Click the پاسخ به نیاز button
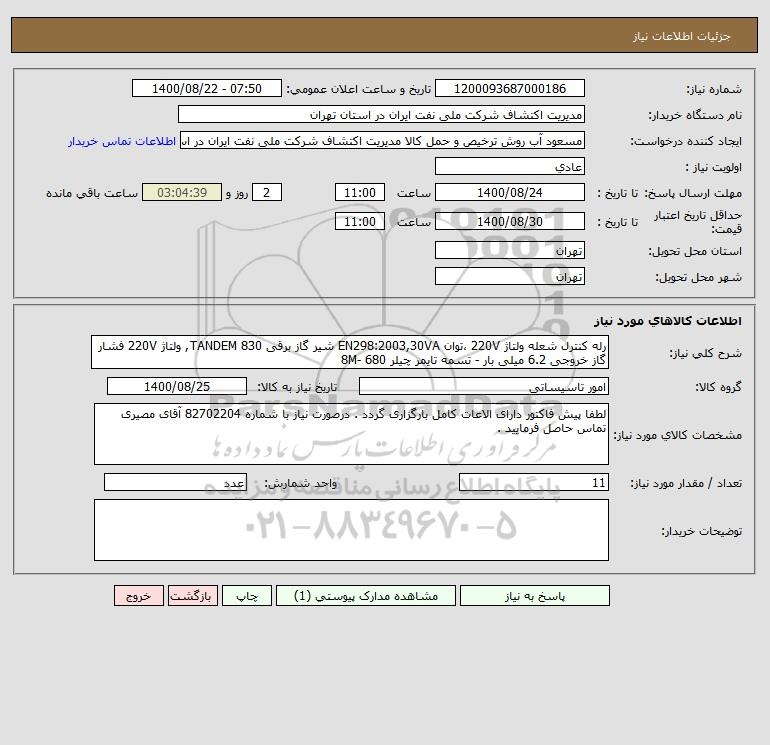The image size is (770, 745). pos(534,596)
